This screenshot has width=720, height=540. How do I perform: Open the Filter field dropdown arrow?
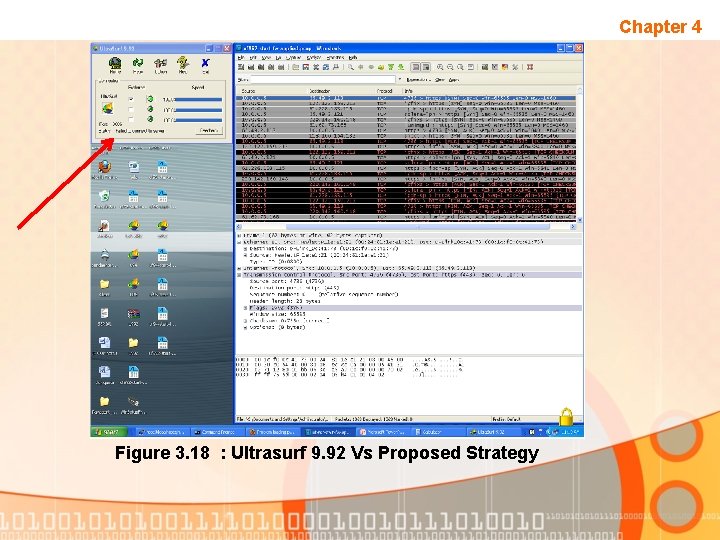pos(399,79)
